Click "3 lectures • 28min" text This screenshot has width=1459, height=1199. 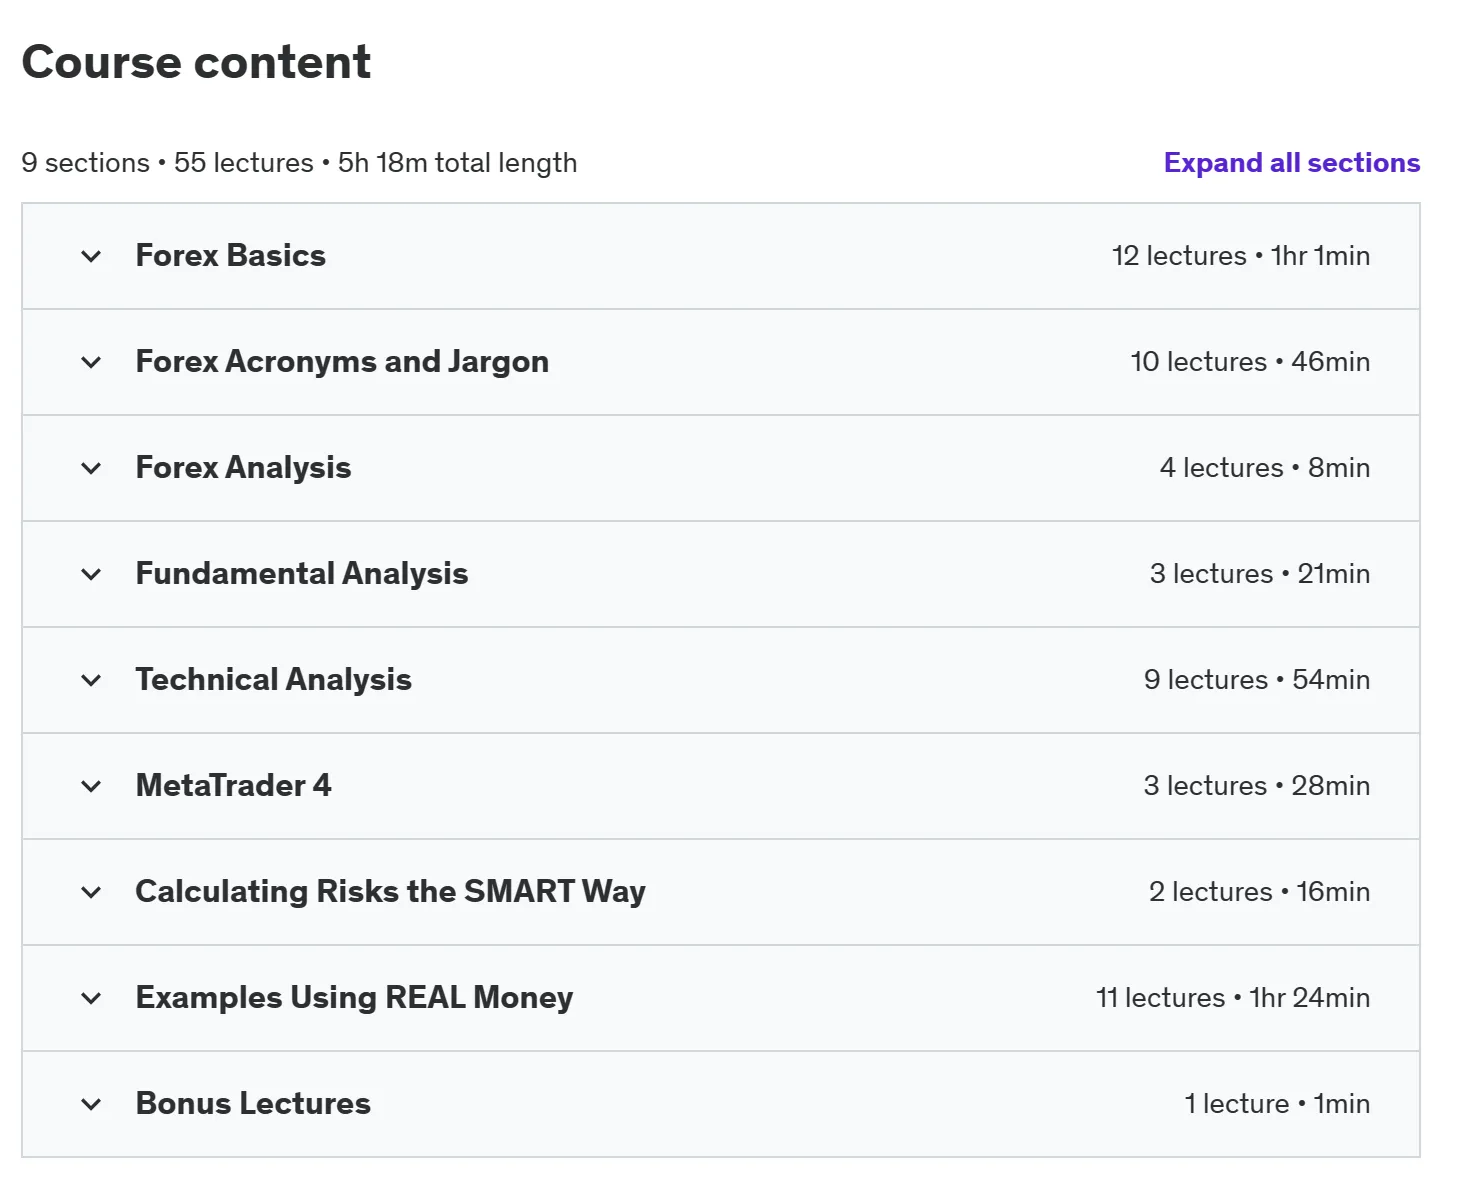pos(1257,786)
